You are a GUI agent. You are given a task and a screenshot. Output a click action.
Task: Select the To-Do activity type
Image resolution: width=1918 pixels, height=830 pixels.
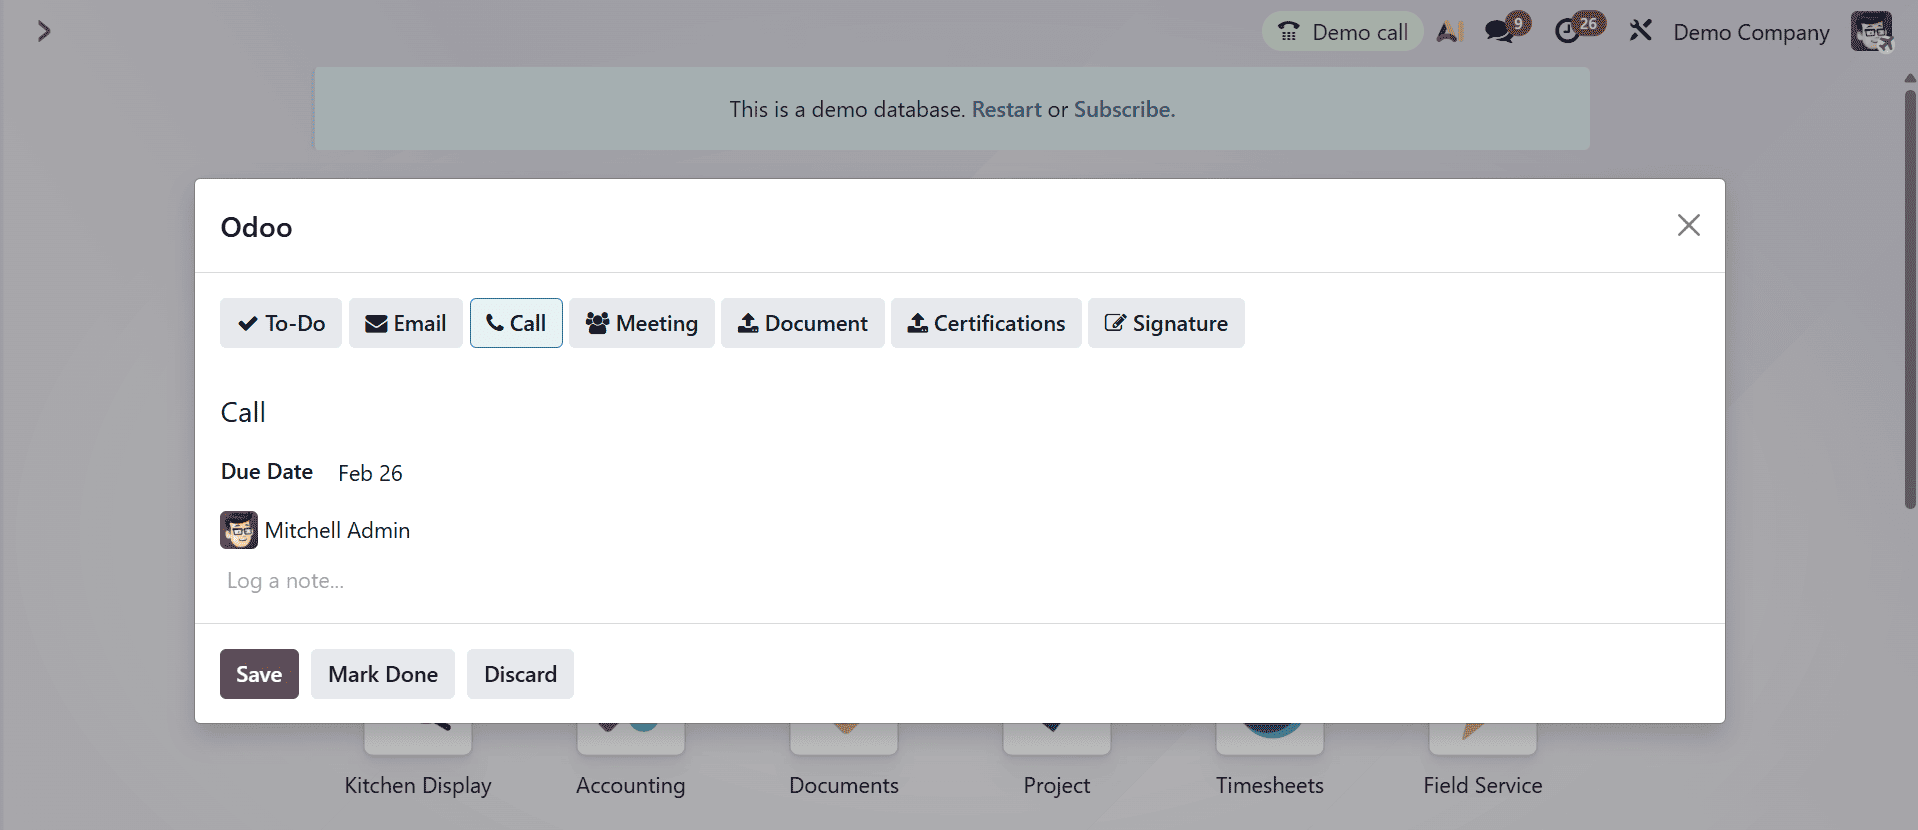click(281, 323)
